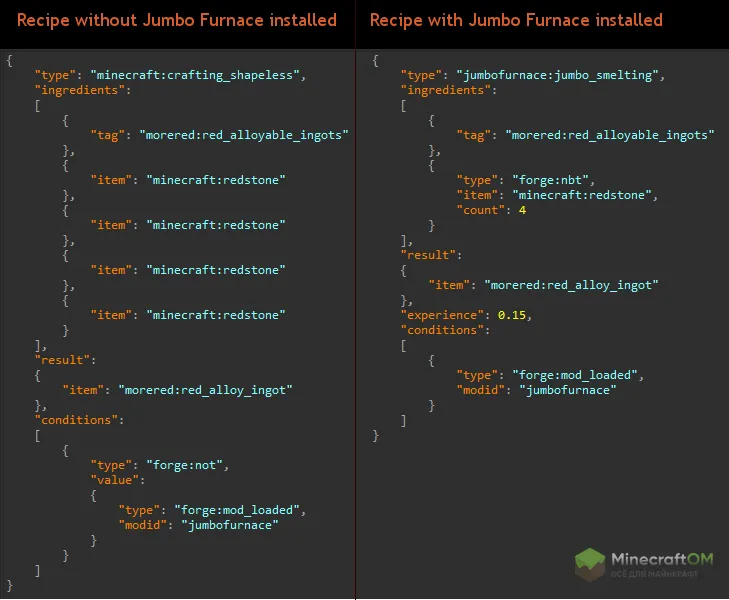Screen dimensions: 729x600
Task: Click the "conditions" key in left recipe
Action: click(76, 420)
